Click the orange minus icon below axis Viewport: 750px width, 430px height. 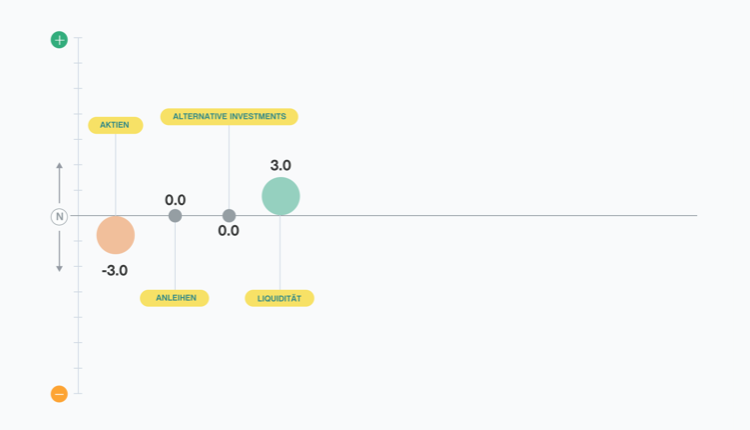click(59, 394)
